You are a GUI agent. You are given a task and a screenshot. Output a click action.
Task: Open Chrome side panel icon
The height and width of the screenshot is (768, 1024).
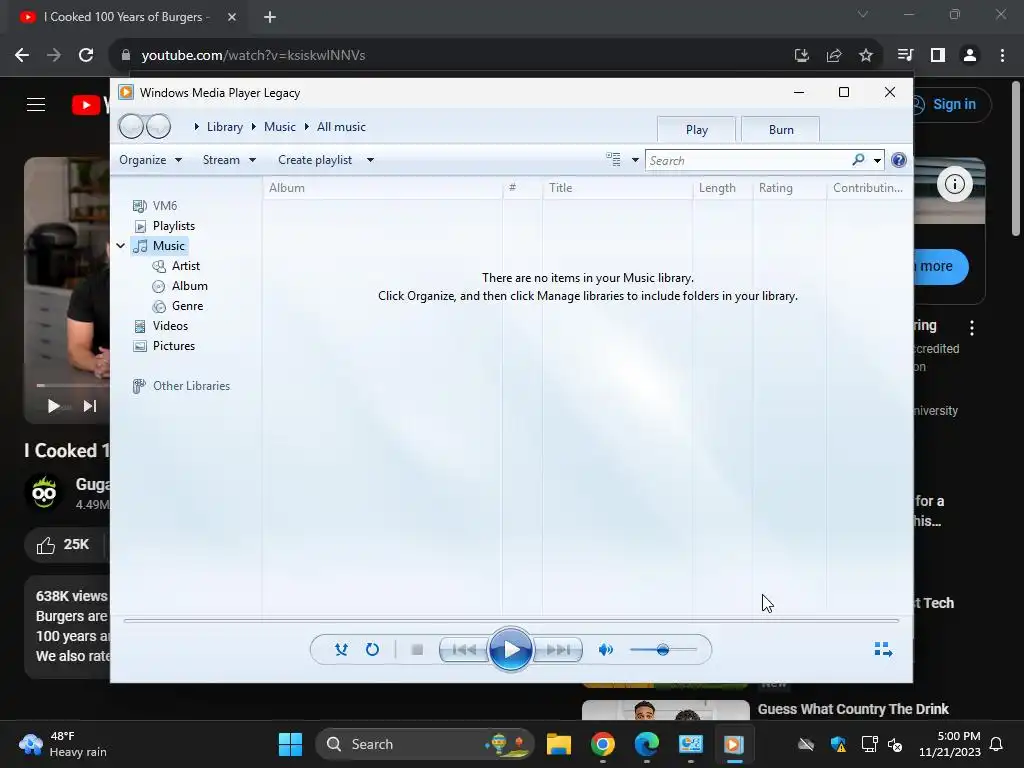tap(938, 56)
